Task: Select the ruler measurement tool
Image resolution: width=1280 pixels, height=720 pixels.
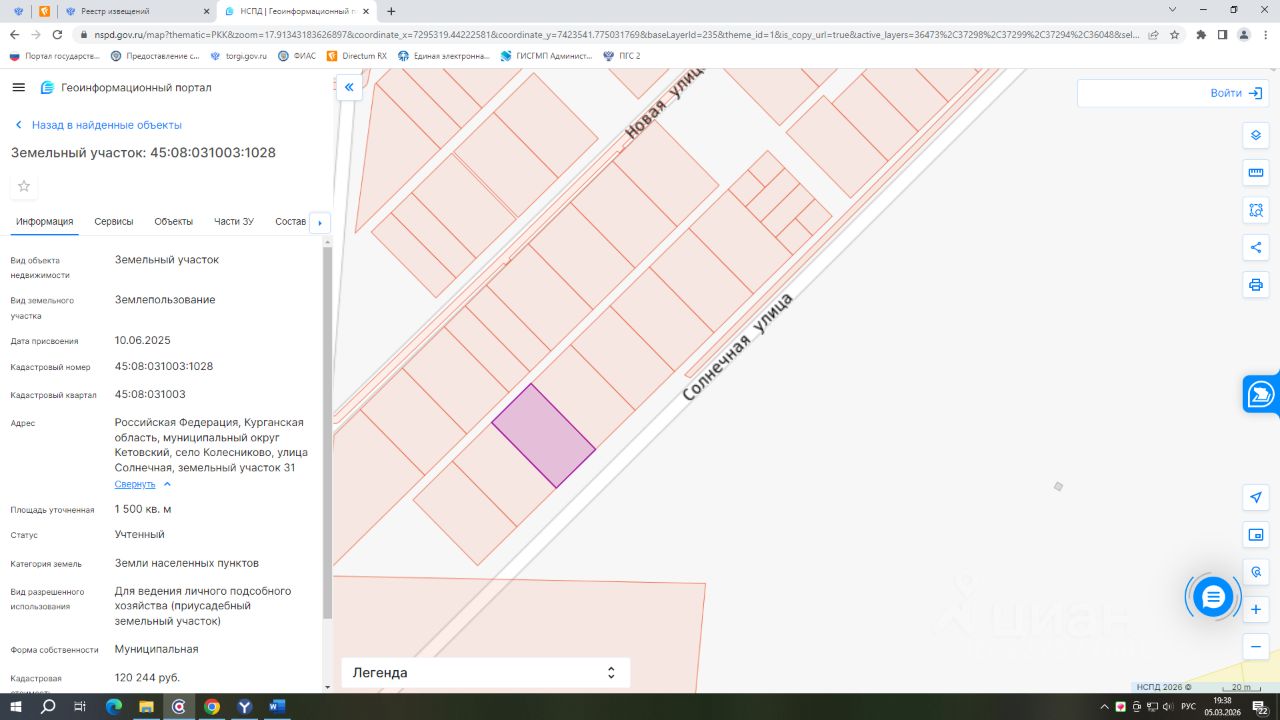Action: click(x=1256, y=173)
